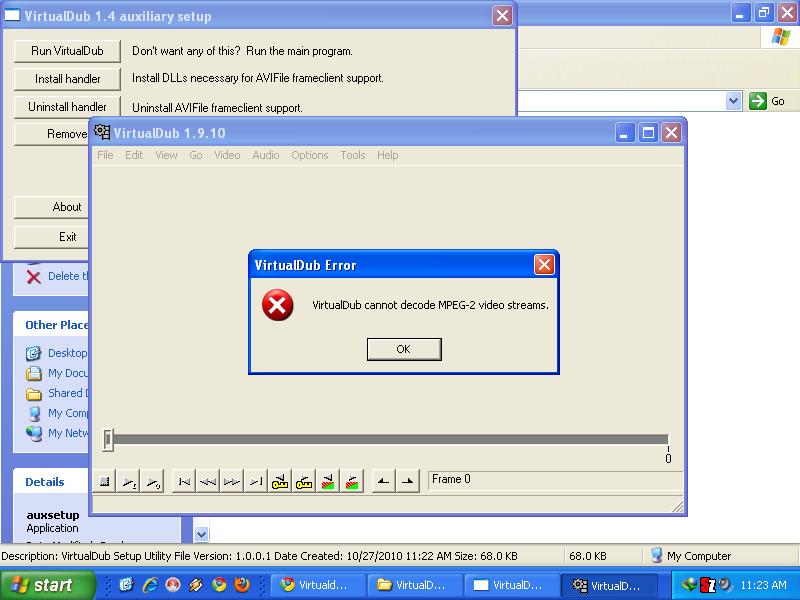Click the Stop button in VirtualDub toolbar

[105, 481]
